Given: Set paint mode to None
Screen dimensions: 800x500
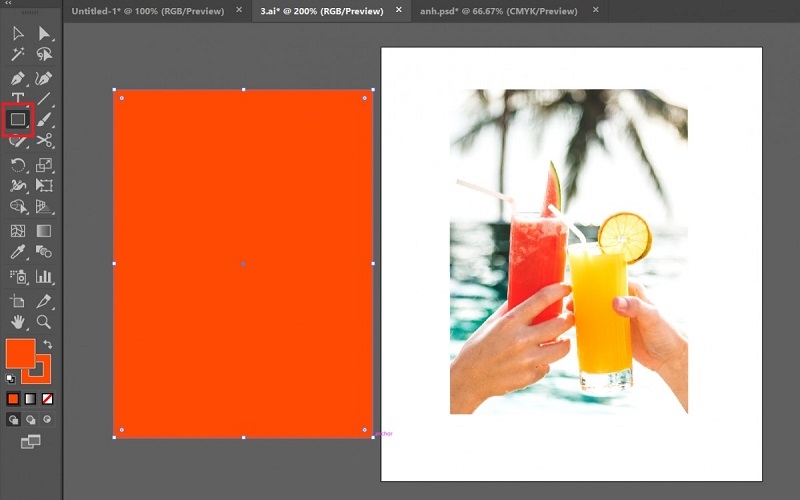Looking at the screenshot, I should coord(46,398).
